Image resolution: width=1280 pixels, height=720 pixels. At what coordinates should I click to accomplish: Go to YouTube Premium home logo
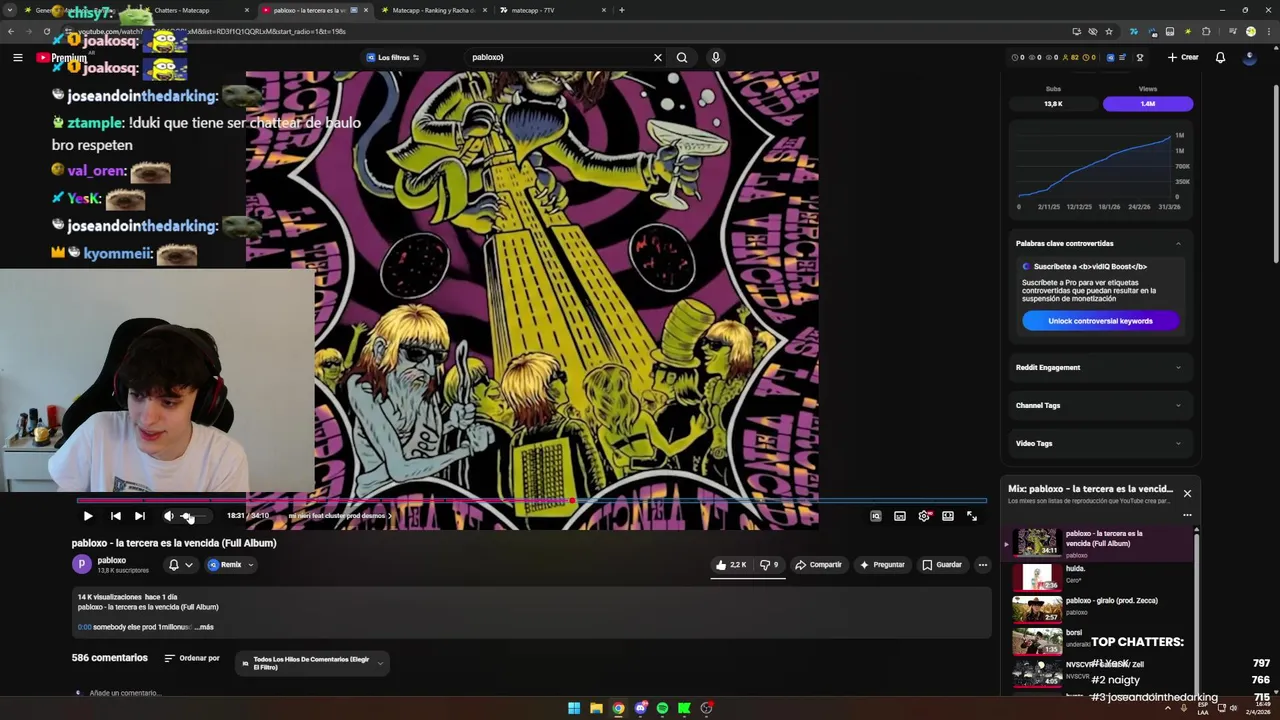(62, 57)
